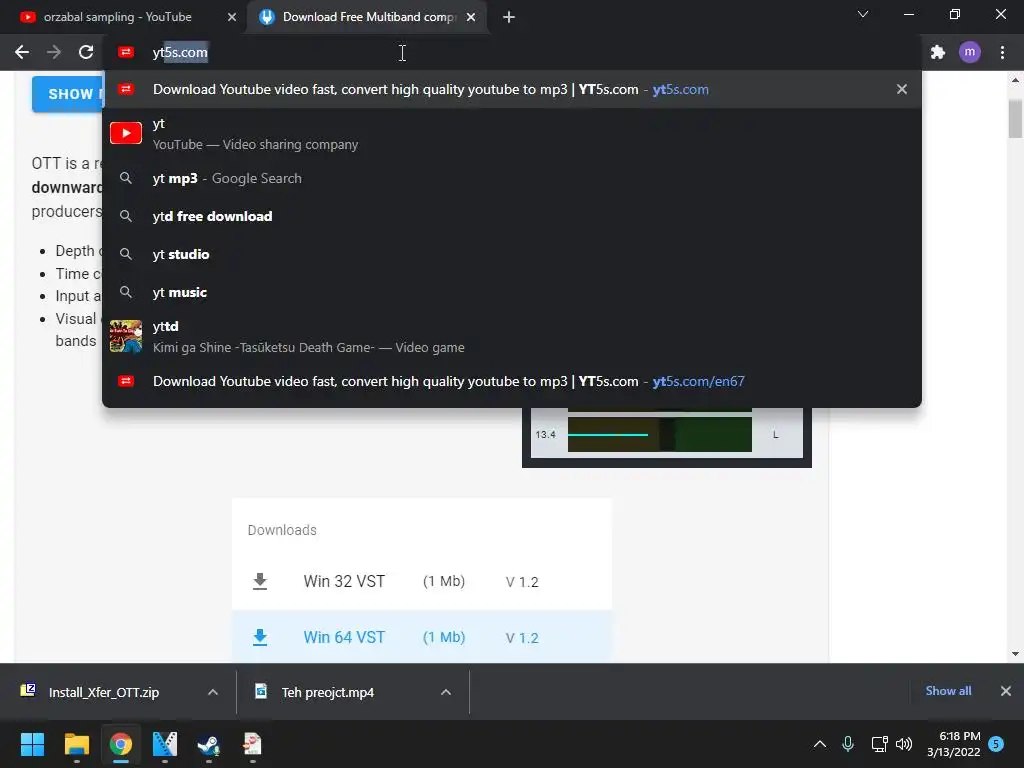Select yt5s.com/en67 suggestion

pos(511,381)
